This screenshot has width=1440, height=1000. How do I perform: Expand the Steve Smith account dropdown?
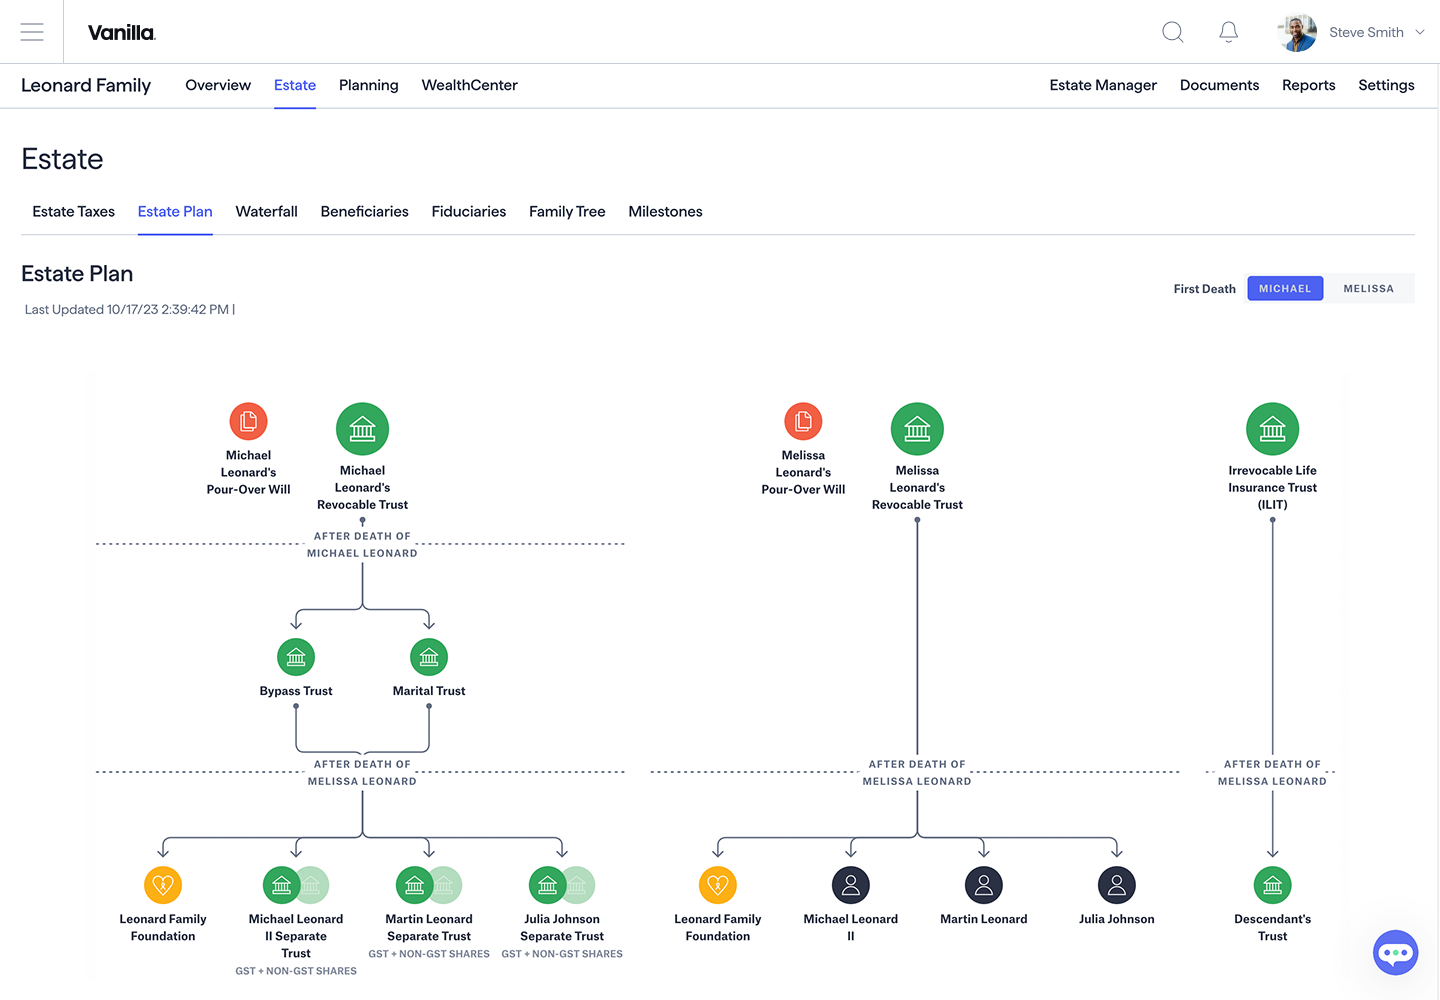1419,32
